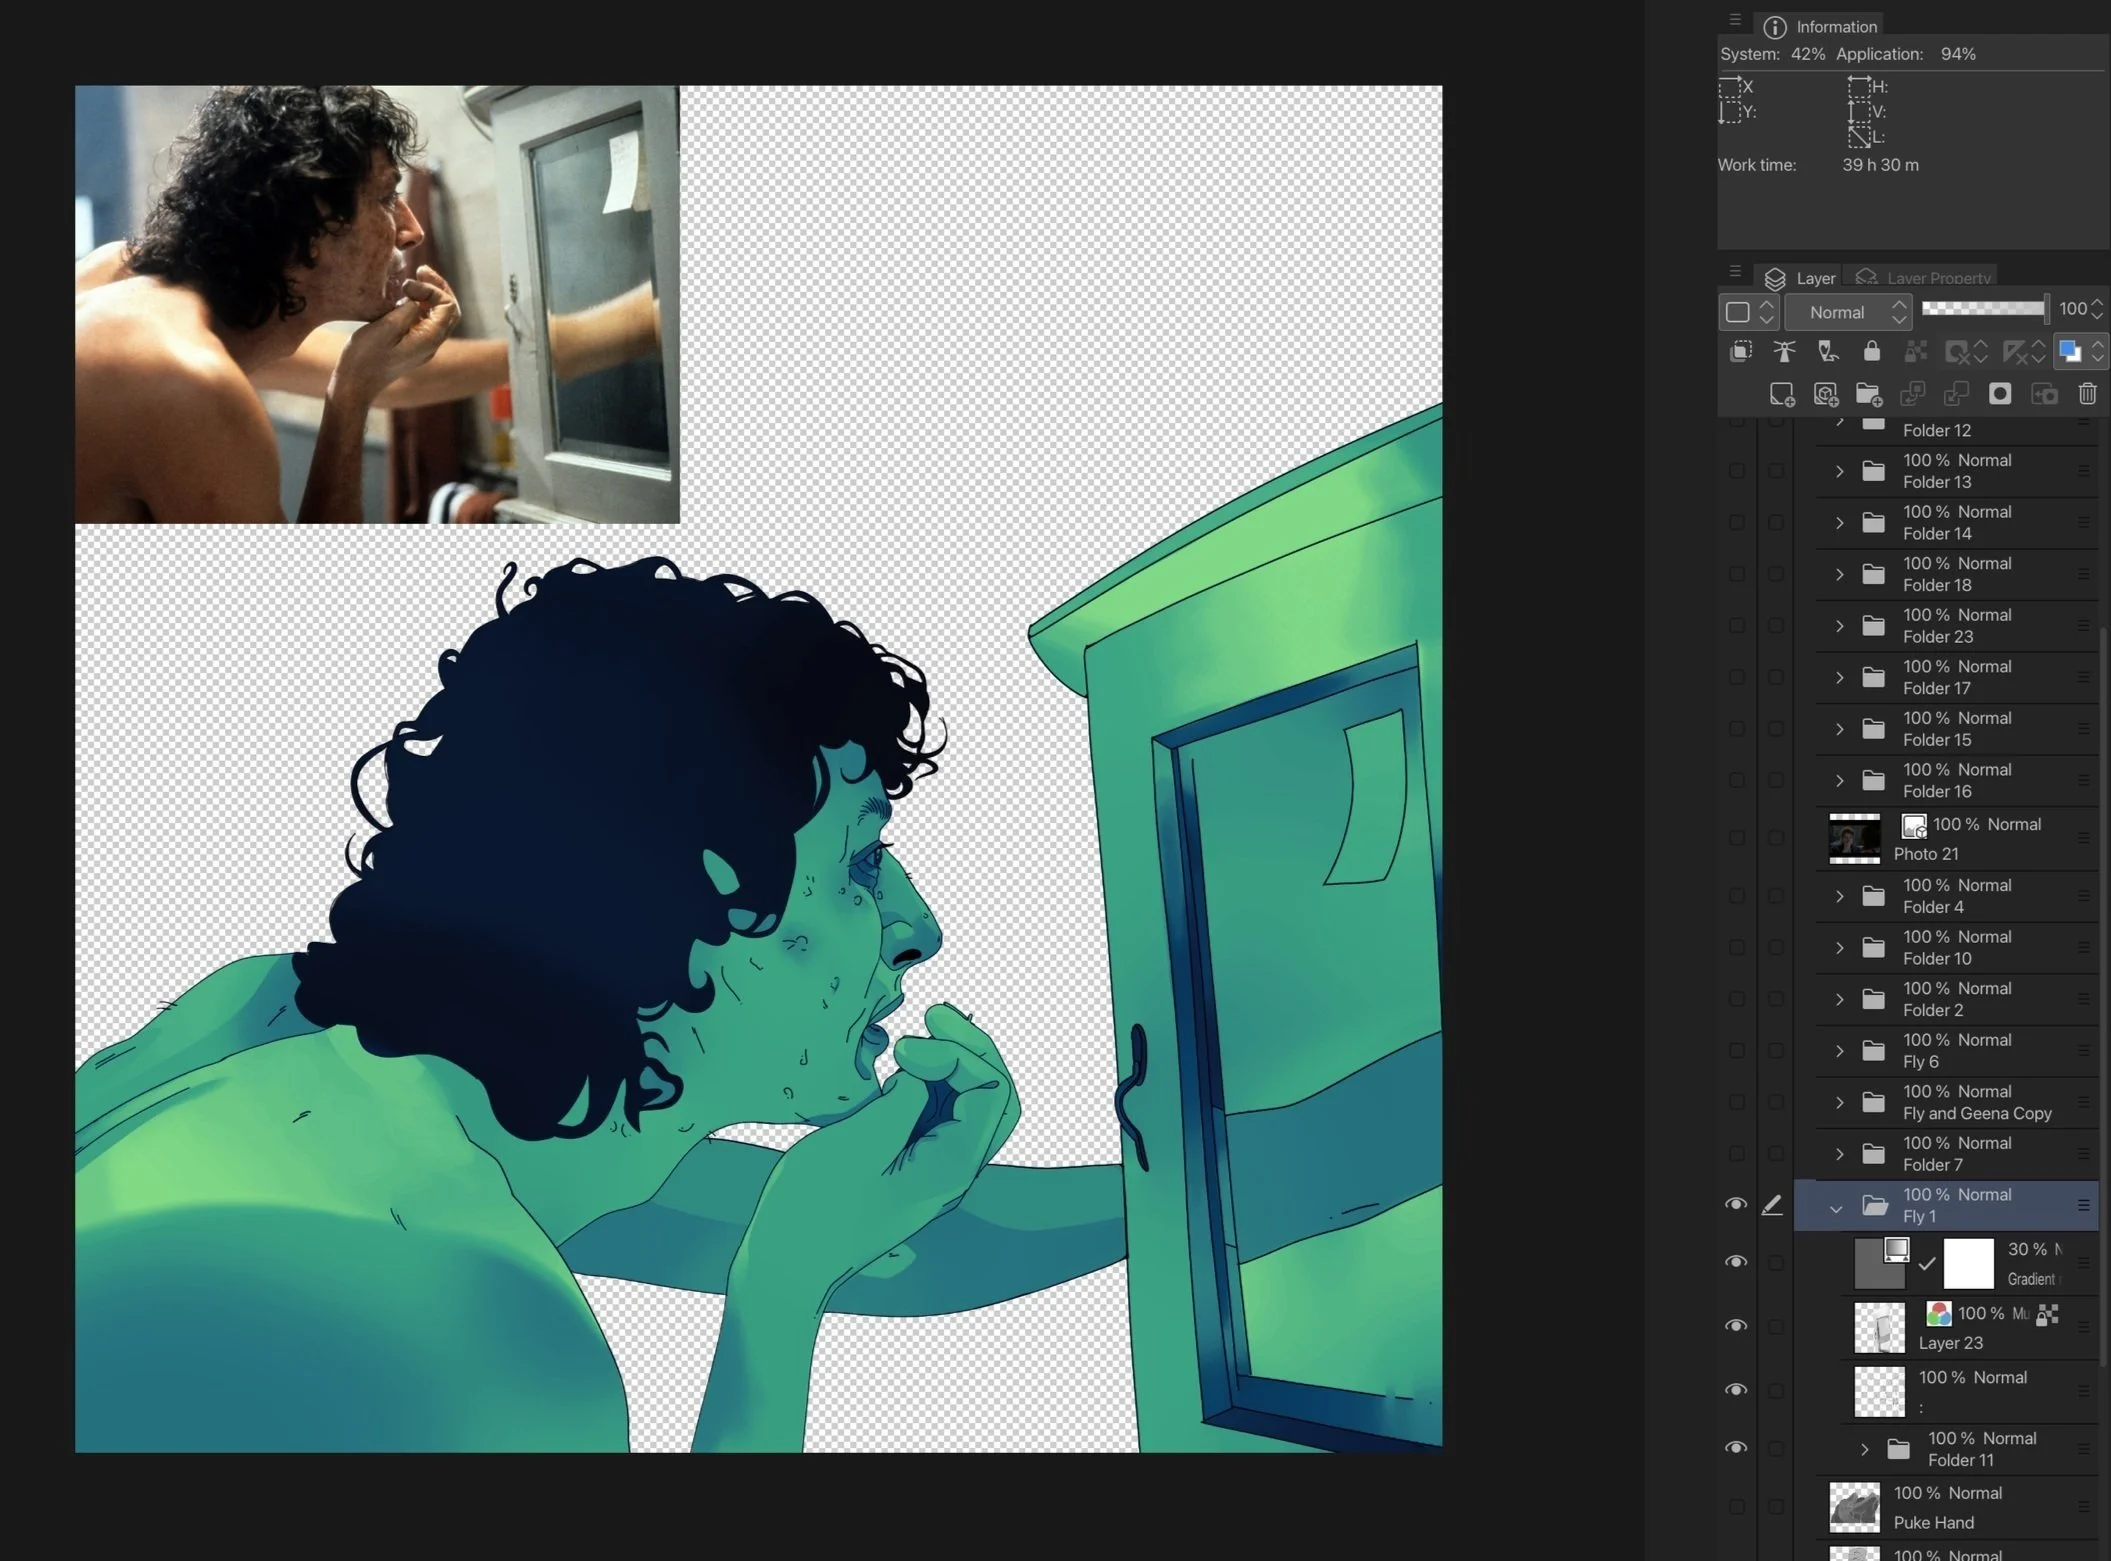Hide Layer 23 using its eye icon
2111x1561 pixels.
click(x=1736, y=1326)
